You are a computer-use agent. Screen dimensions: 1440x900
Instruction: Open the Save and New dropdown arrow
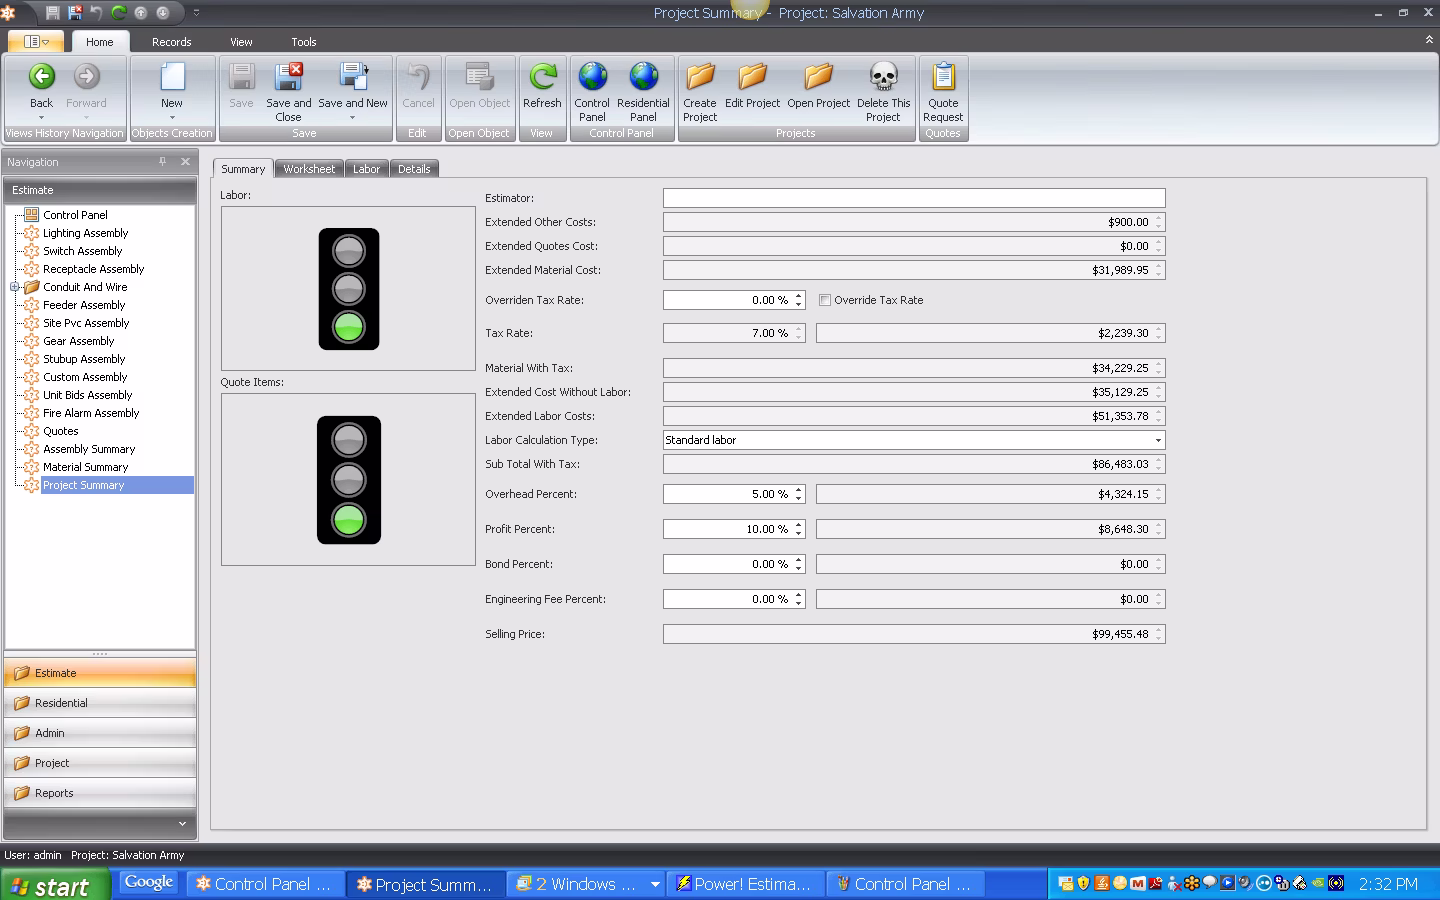coord(354,117)
